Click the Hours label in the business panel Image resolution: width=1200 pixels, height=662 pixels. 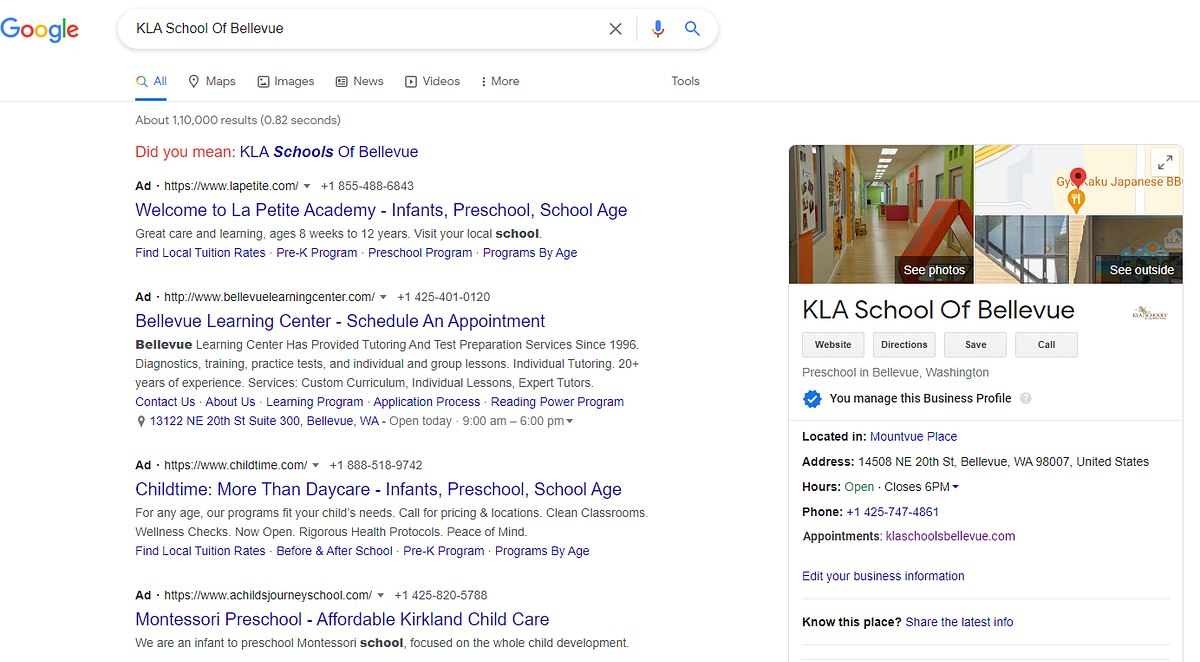pyautogui.click(x=821, y=487)
